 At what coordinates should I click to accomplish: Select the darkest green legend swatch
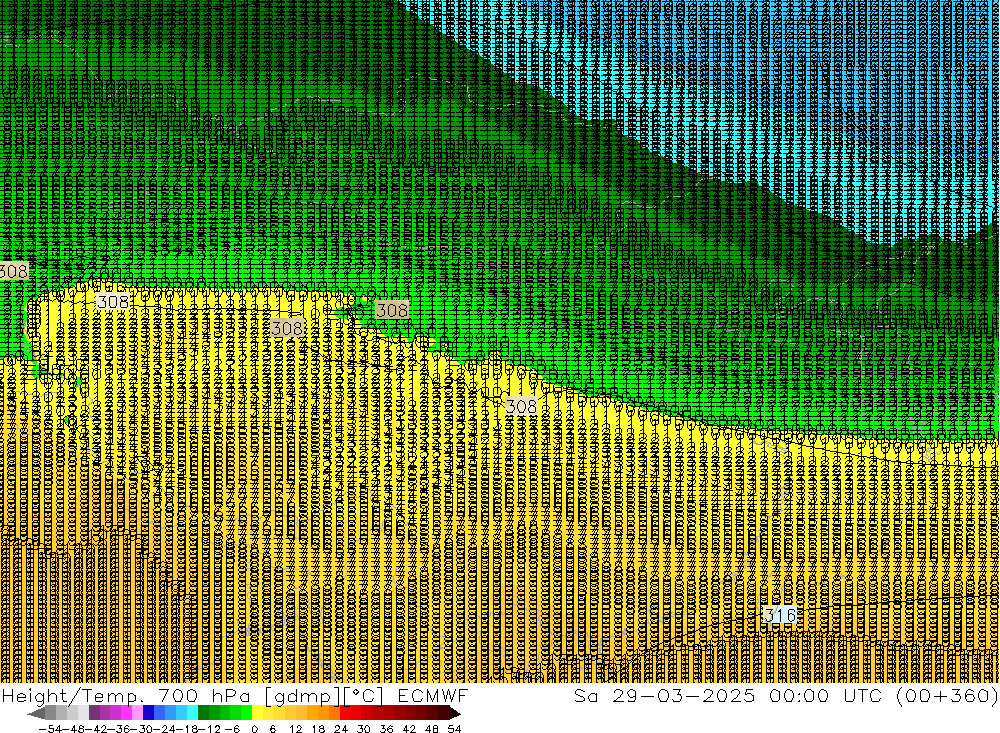203,713
